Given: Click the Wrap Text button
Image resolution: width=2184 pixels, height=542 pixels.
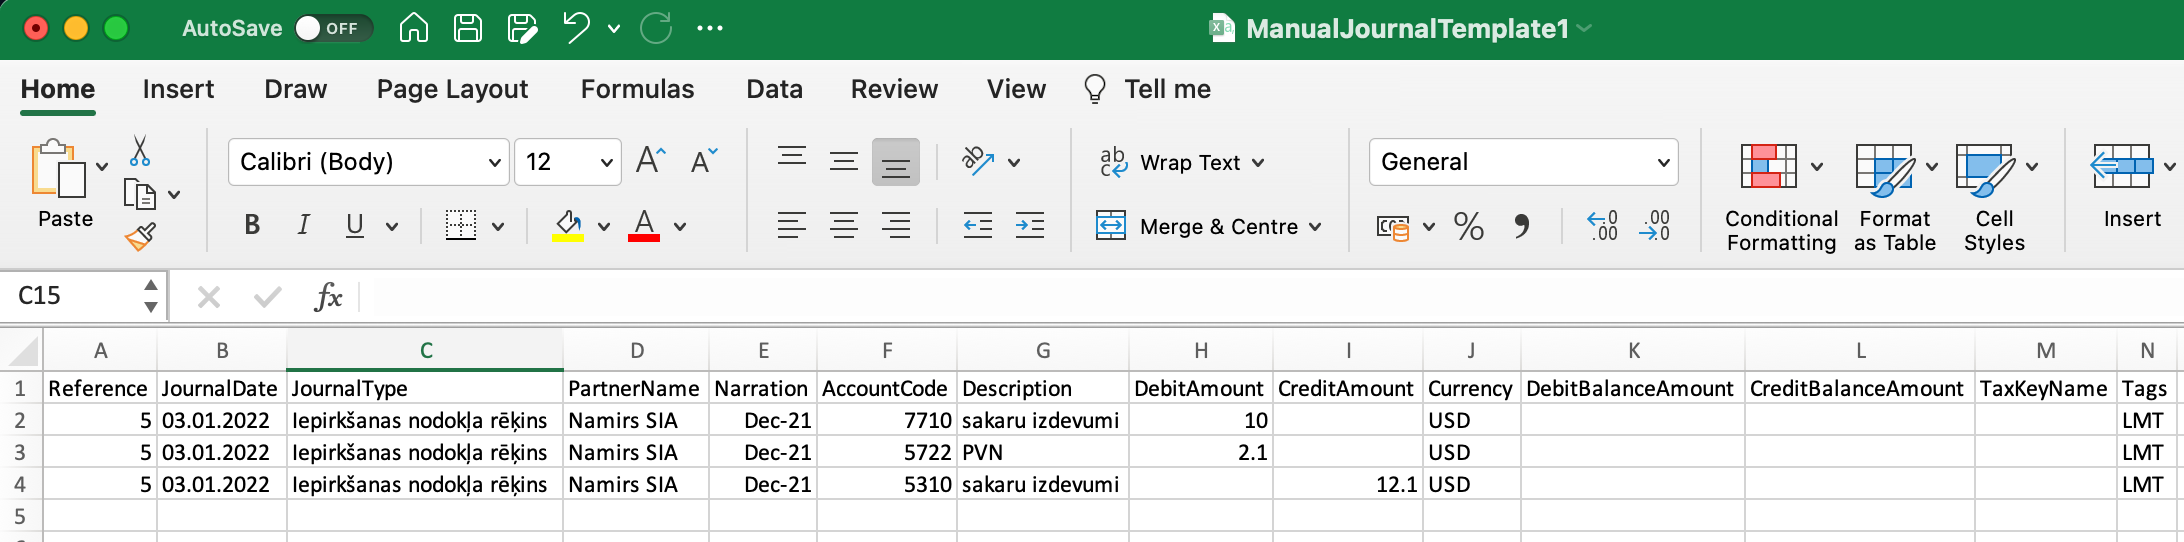Looking at the screenshot, I should coord(1182,162).
